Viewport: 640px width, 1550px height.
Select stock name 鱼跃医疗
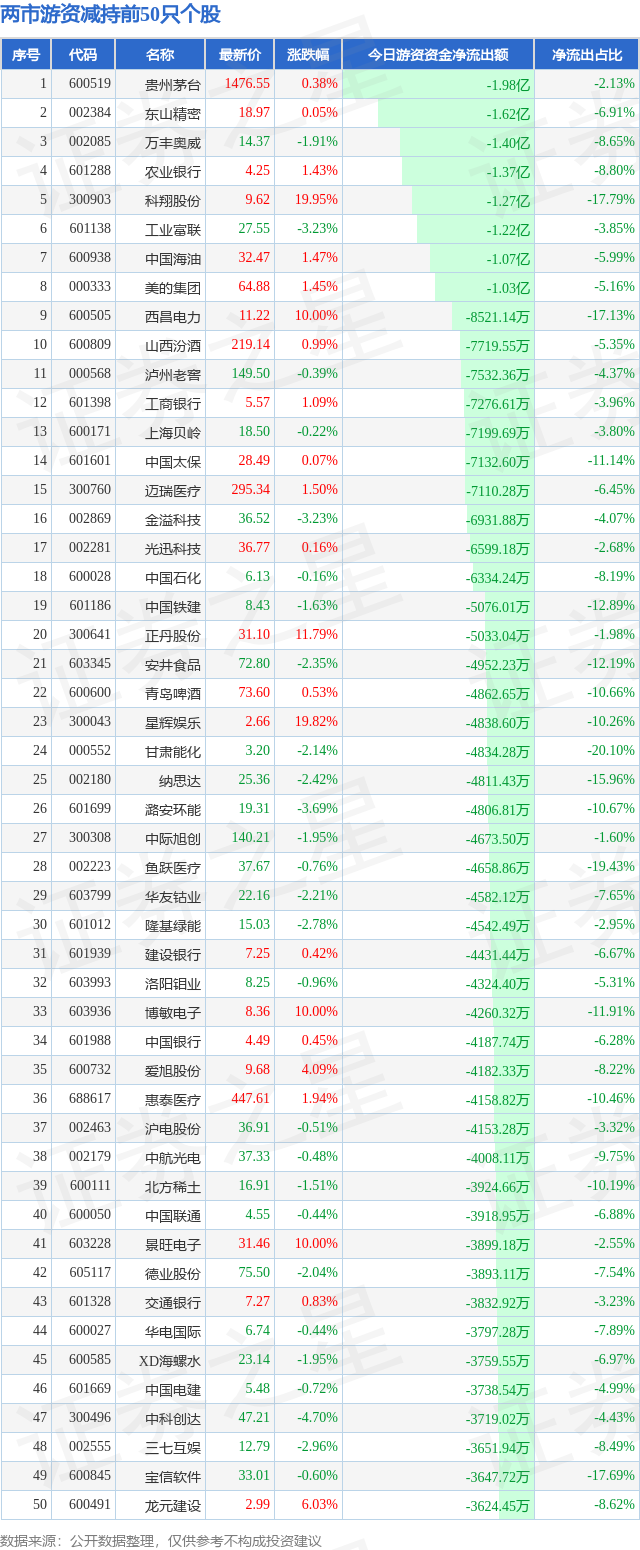pos(173,867)
